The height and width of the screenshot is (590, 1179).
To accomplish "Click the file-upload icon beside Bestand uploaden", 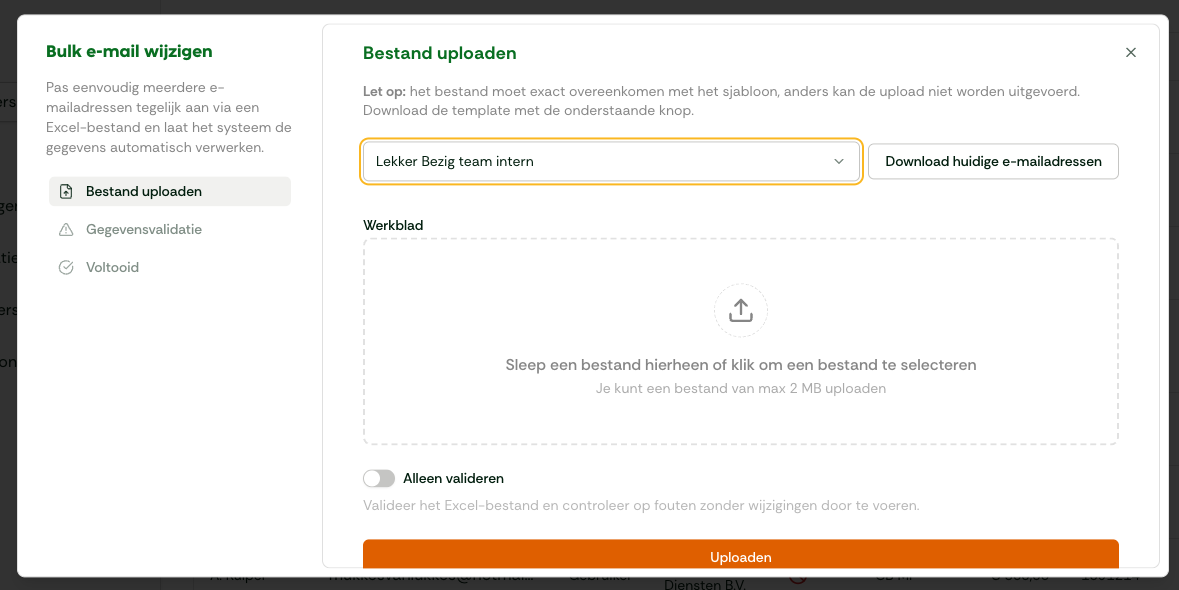I will coord(66,192).
